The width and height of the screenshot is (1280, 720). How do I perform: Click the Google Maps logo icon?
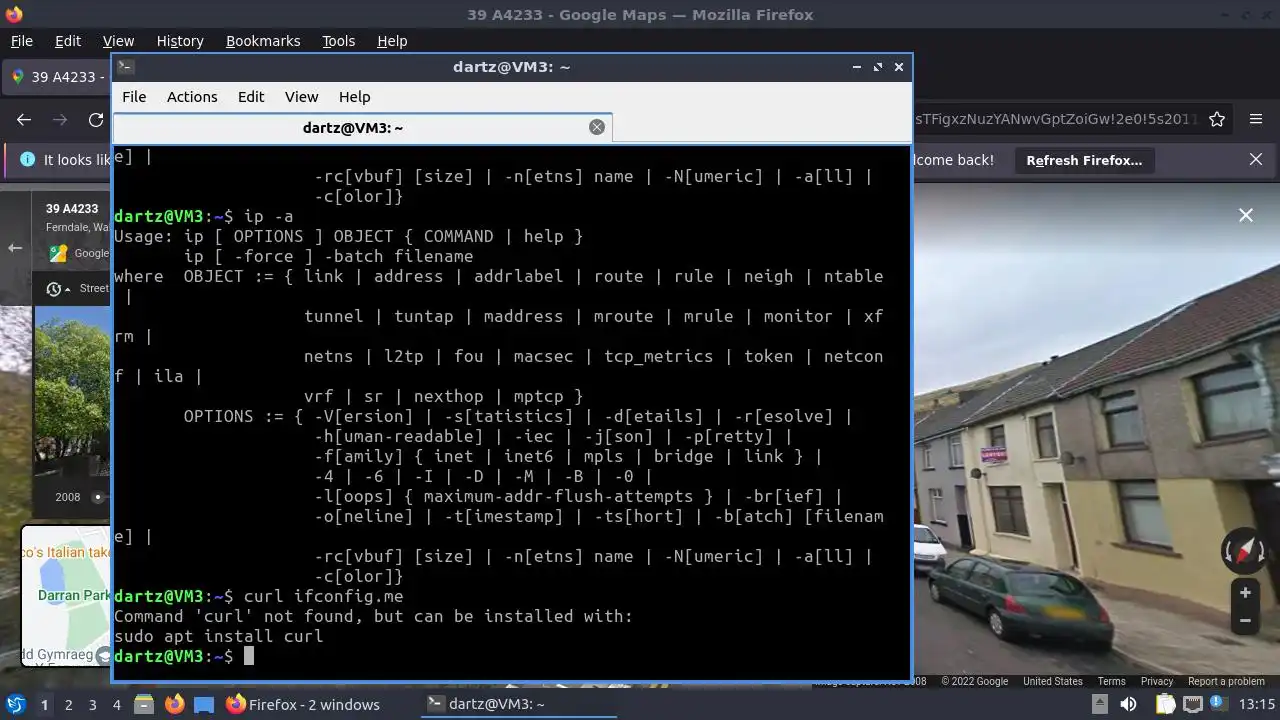(x=59, y=254)
